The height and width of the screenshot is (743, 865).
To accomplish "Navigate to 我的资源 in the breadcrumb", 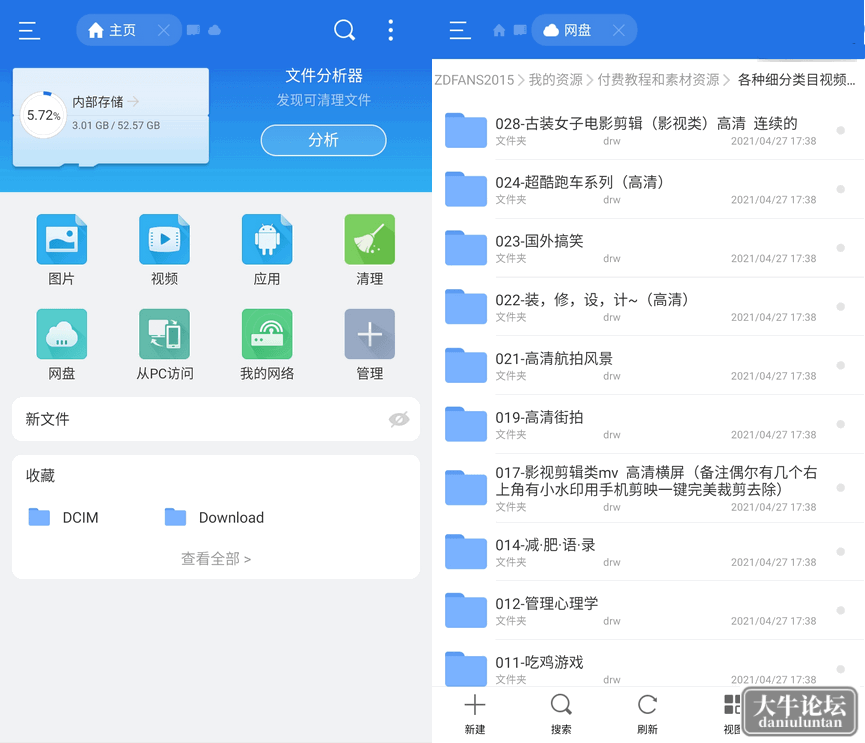I will point(556,80).
